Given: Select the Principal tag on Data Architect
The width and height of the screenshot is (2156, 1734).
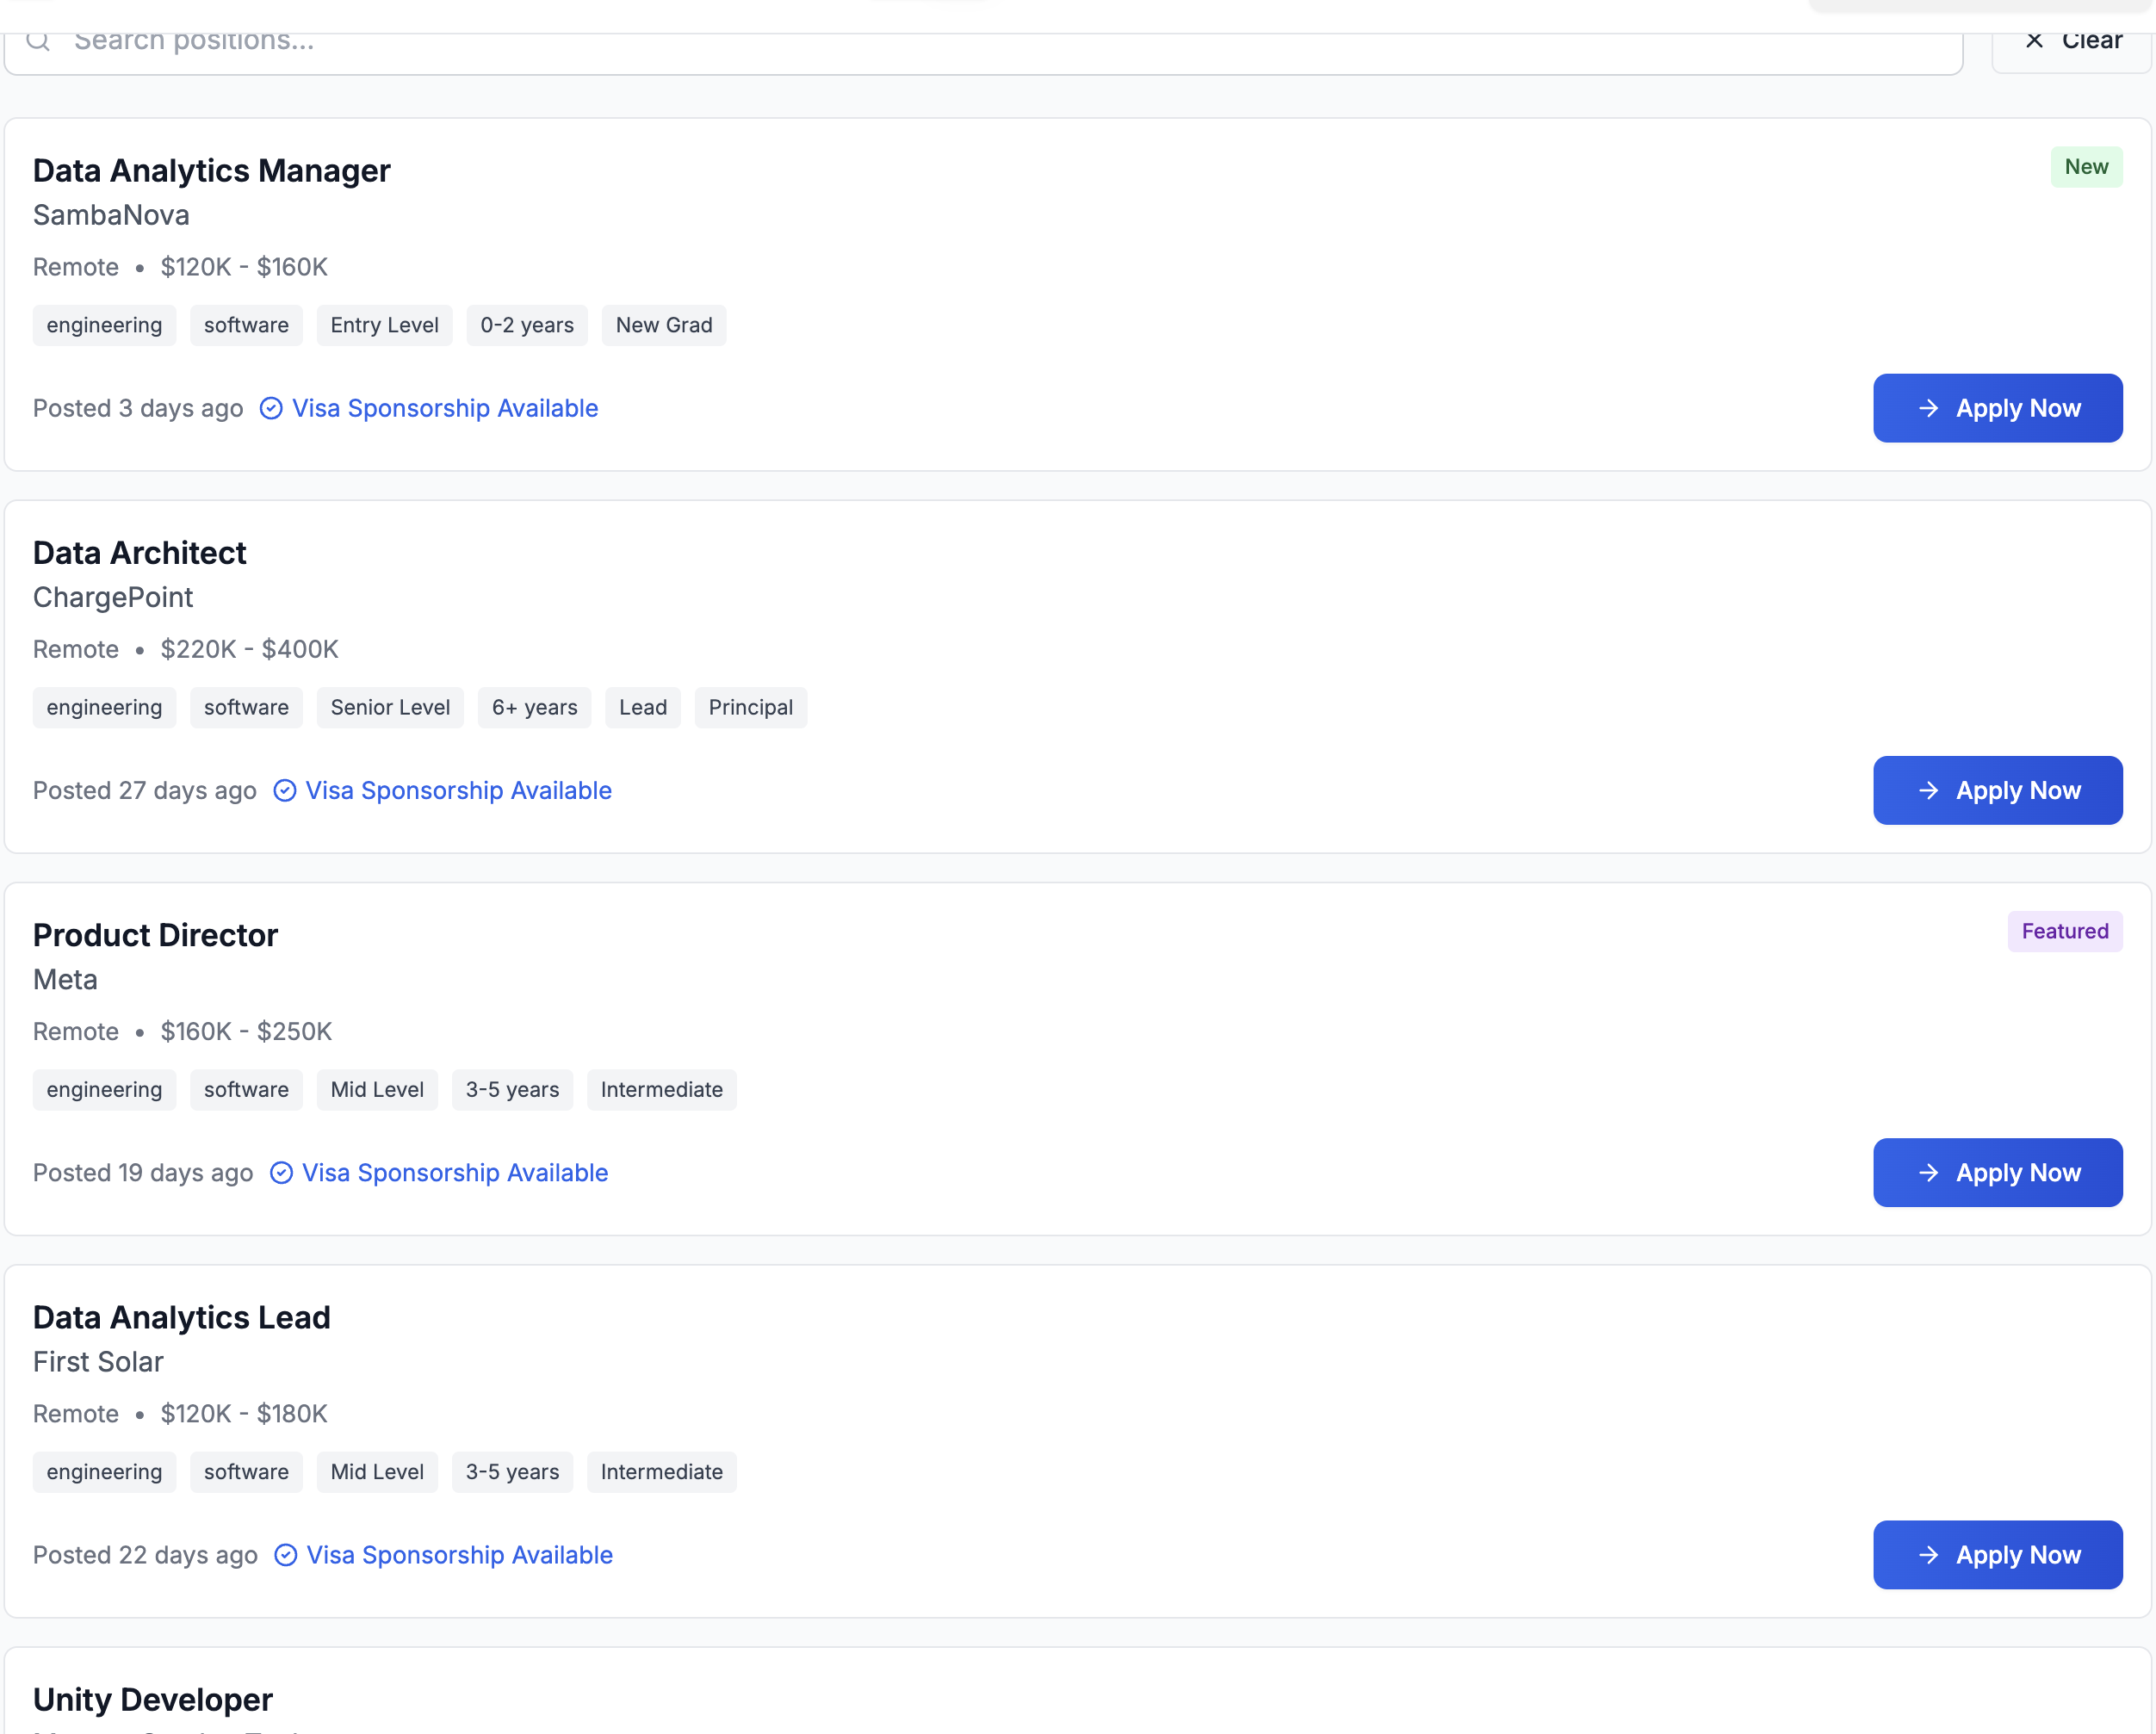Looking at the screenshot, I should [750, 707].
